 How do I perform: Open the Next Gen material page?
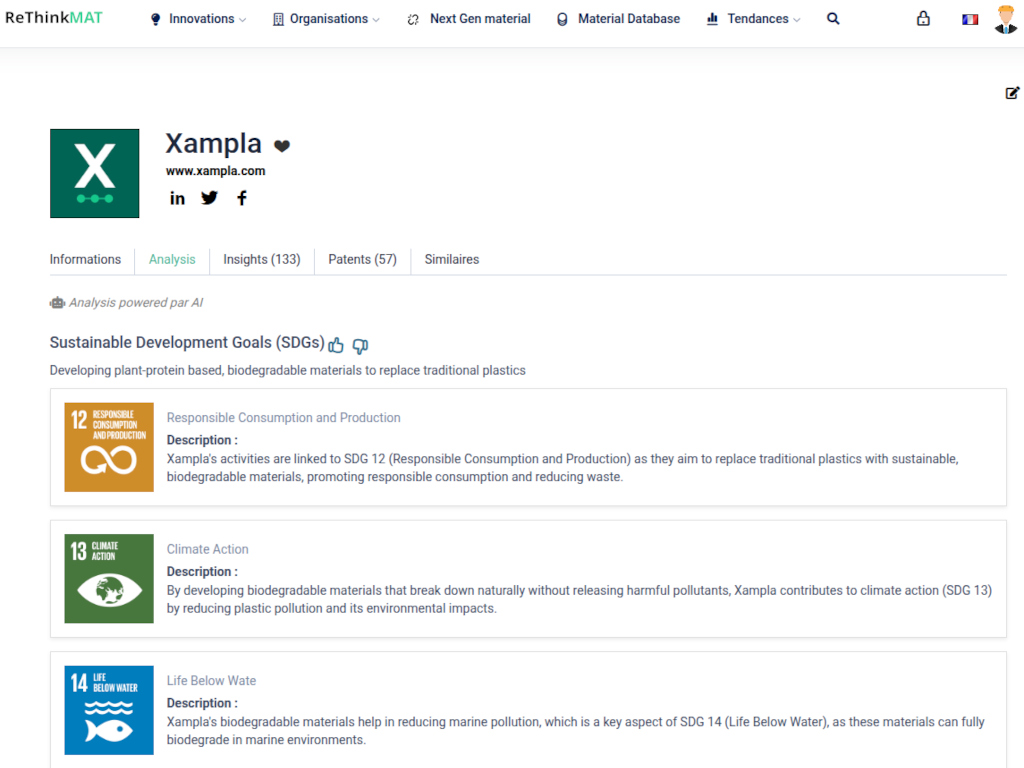(468, 19)
